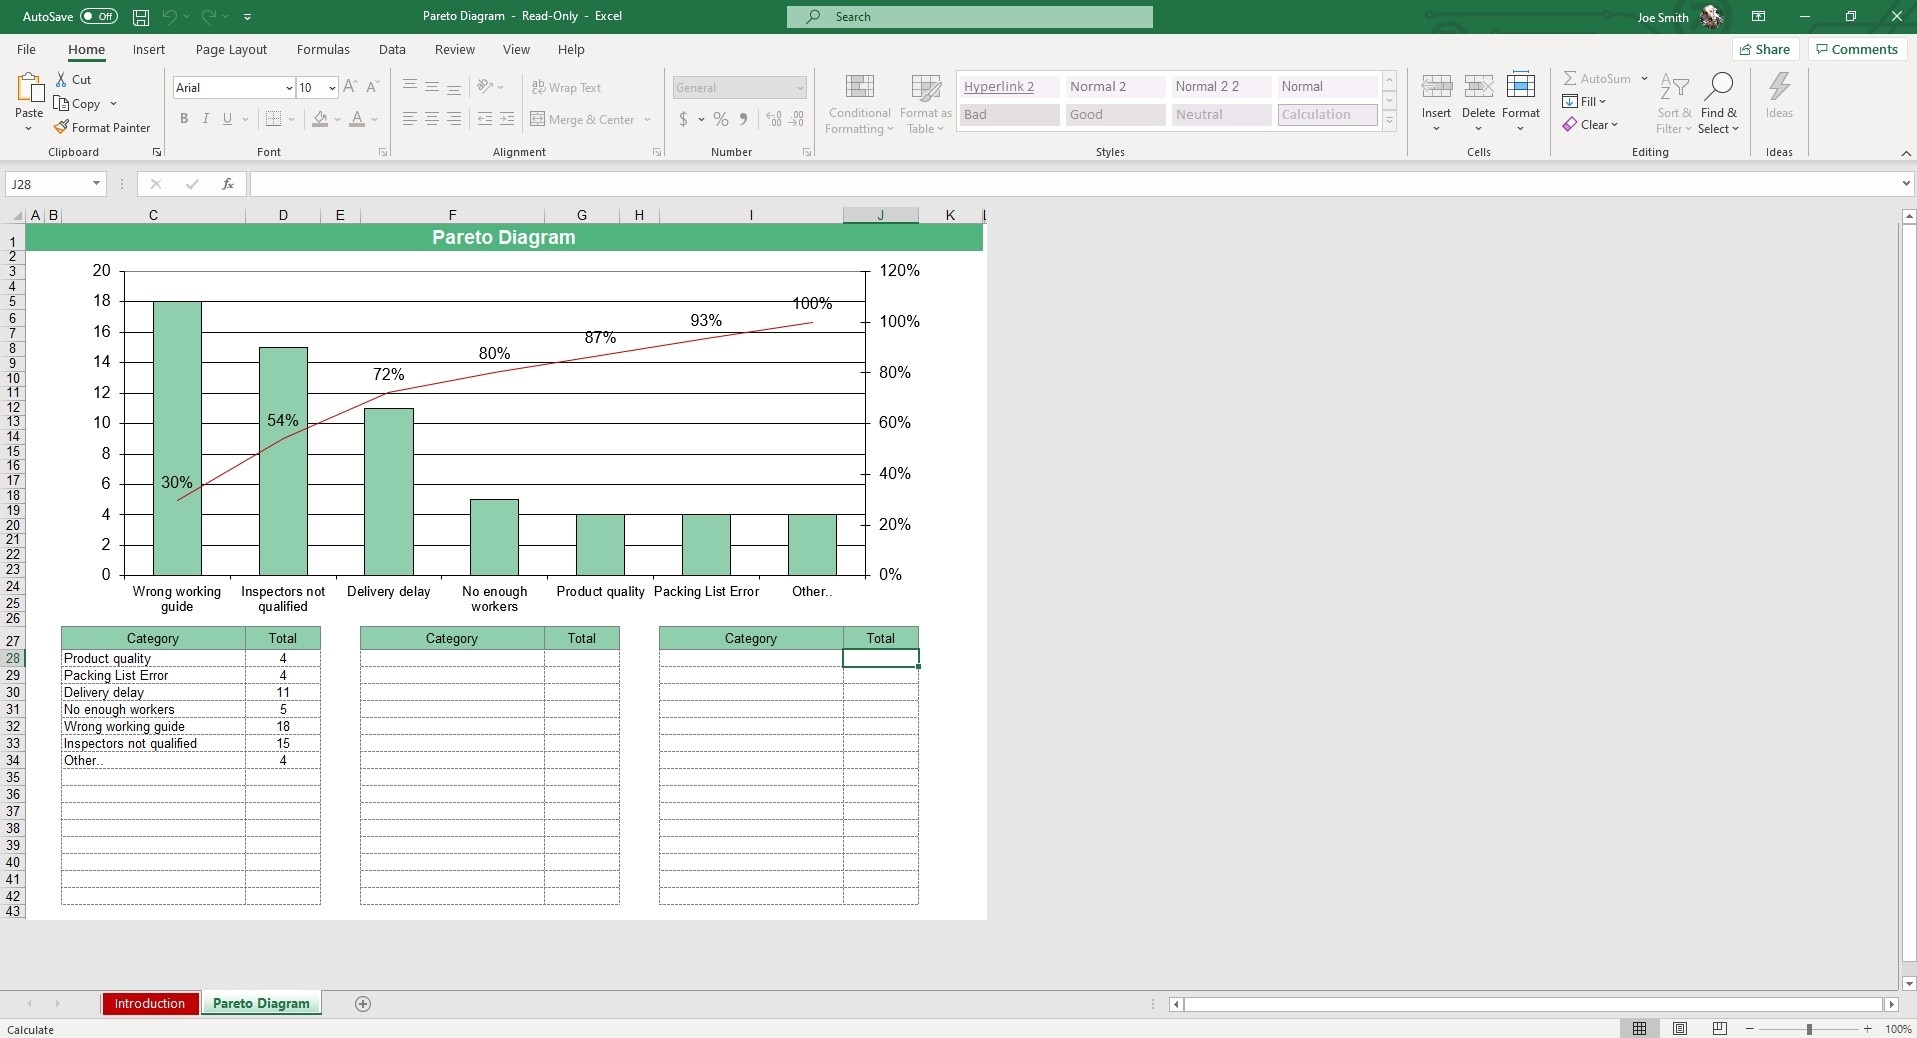Switch to the Introduction sheet tab
This screenshot has width=1917, height=1038.
(149, 1004)
